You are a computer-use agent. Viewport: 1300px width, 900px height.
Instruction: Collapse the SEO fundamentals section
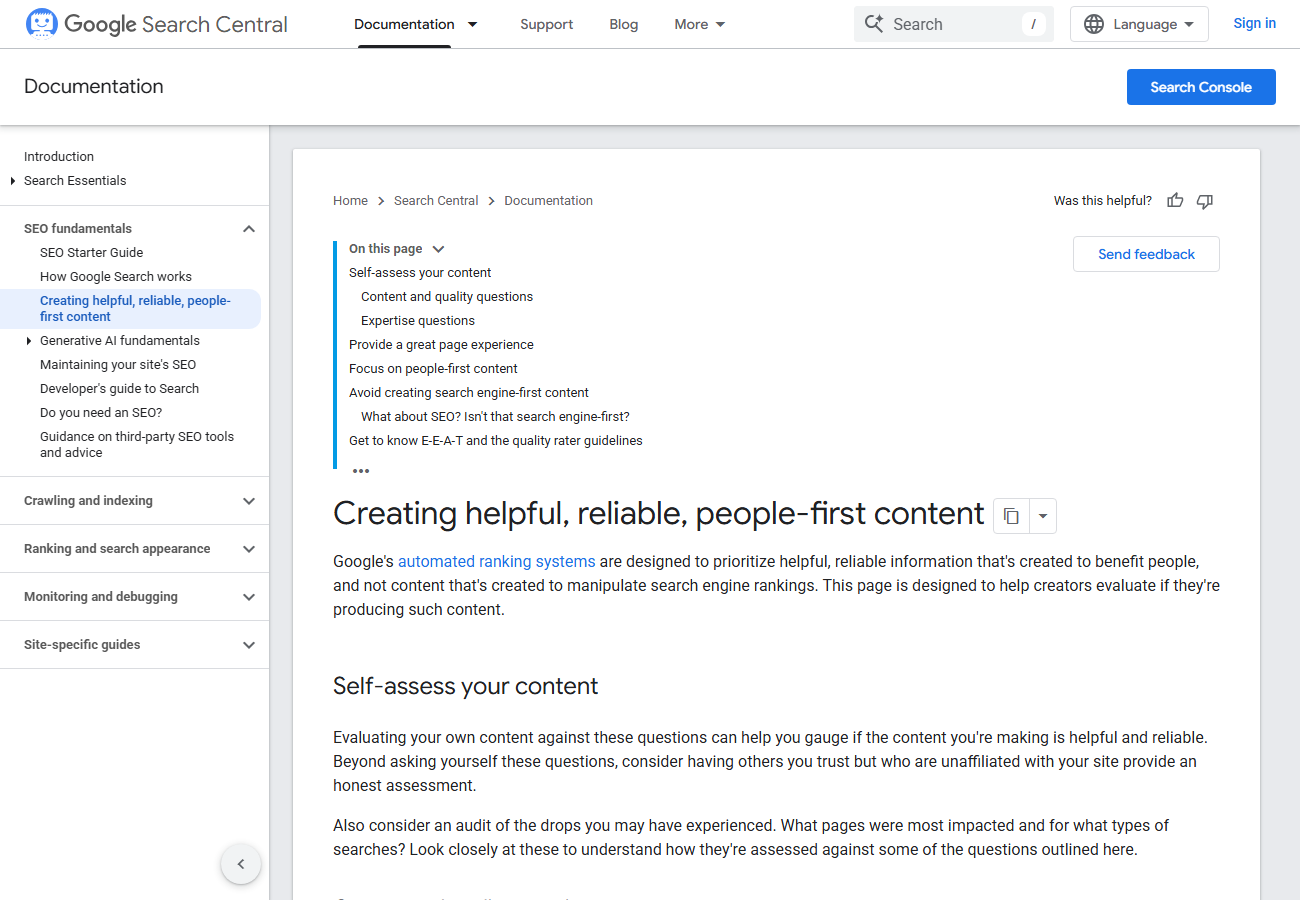pos(249,229)
